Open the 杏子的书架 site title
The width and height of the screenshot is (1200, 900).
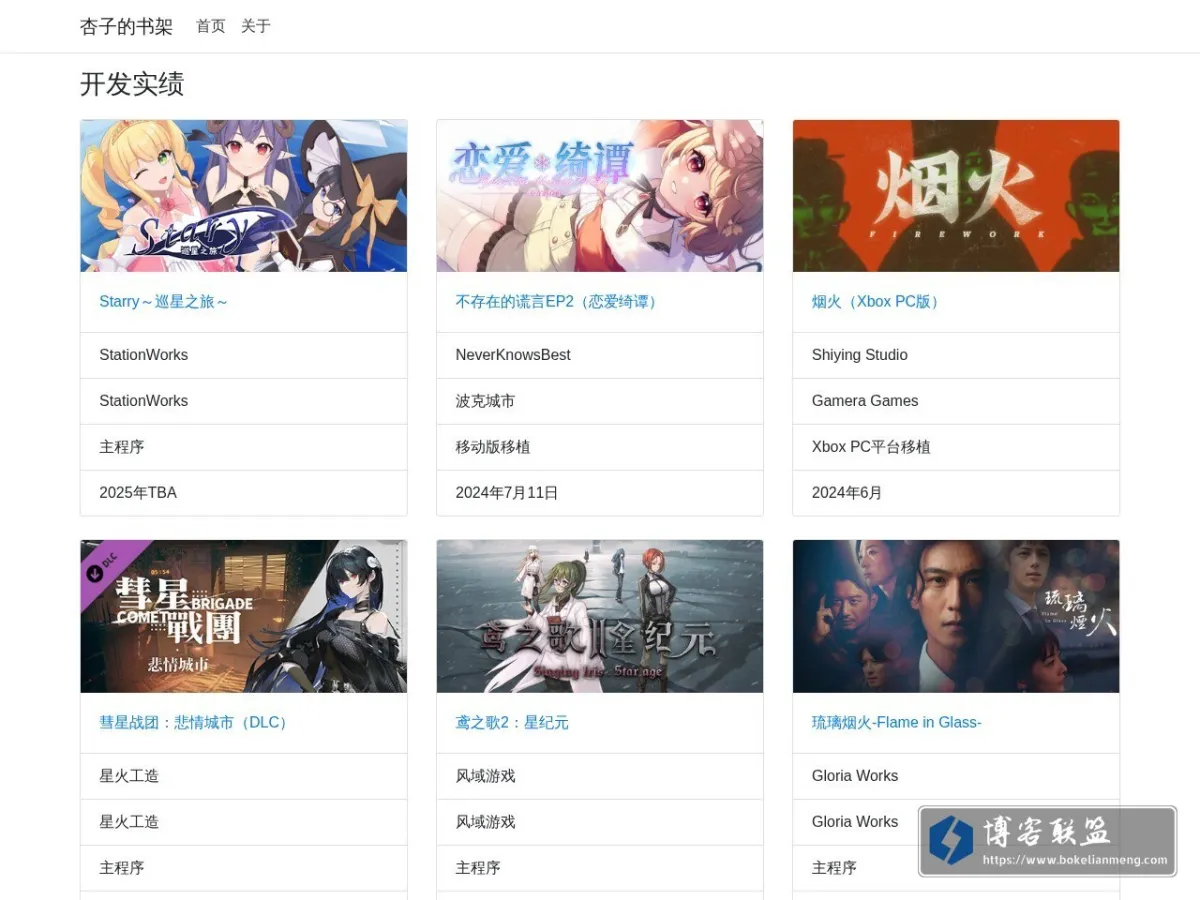pyautogui.click(x=126, y=26)
